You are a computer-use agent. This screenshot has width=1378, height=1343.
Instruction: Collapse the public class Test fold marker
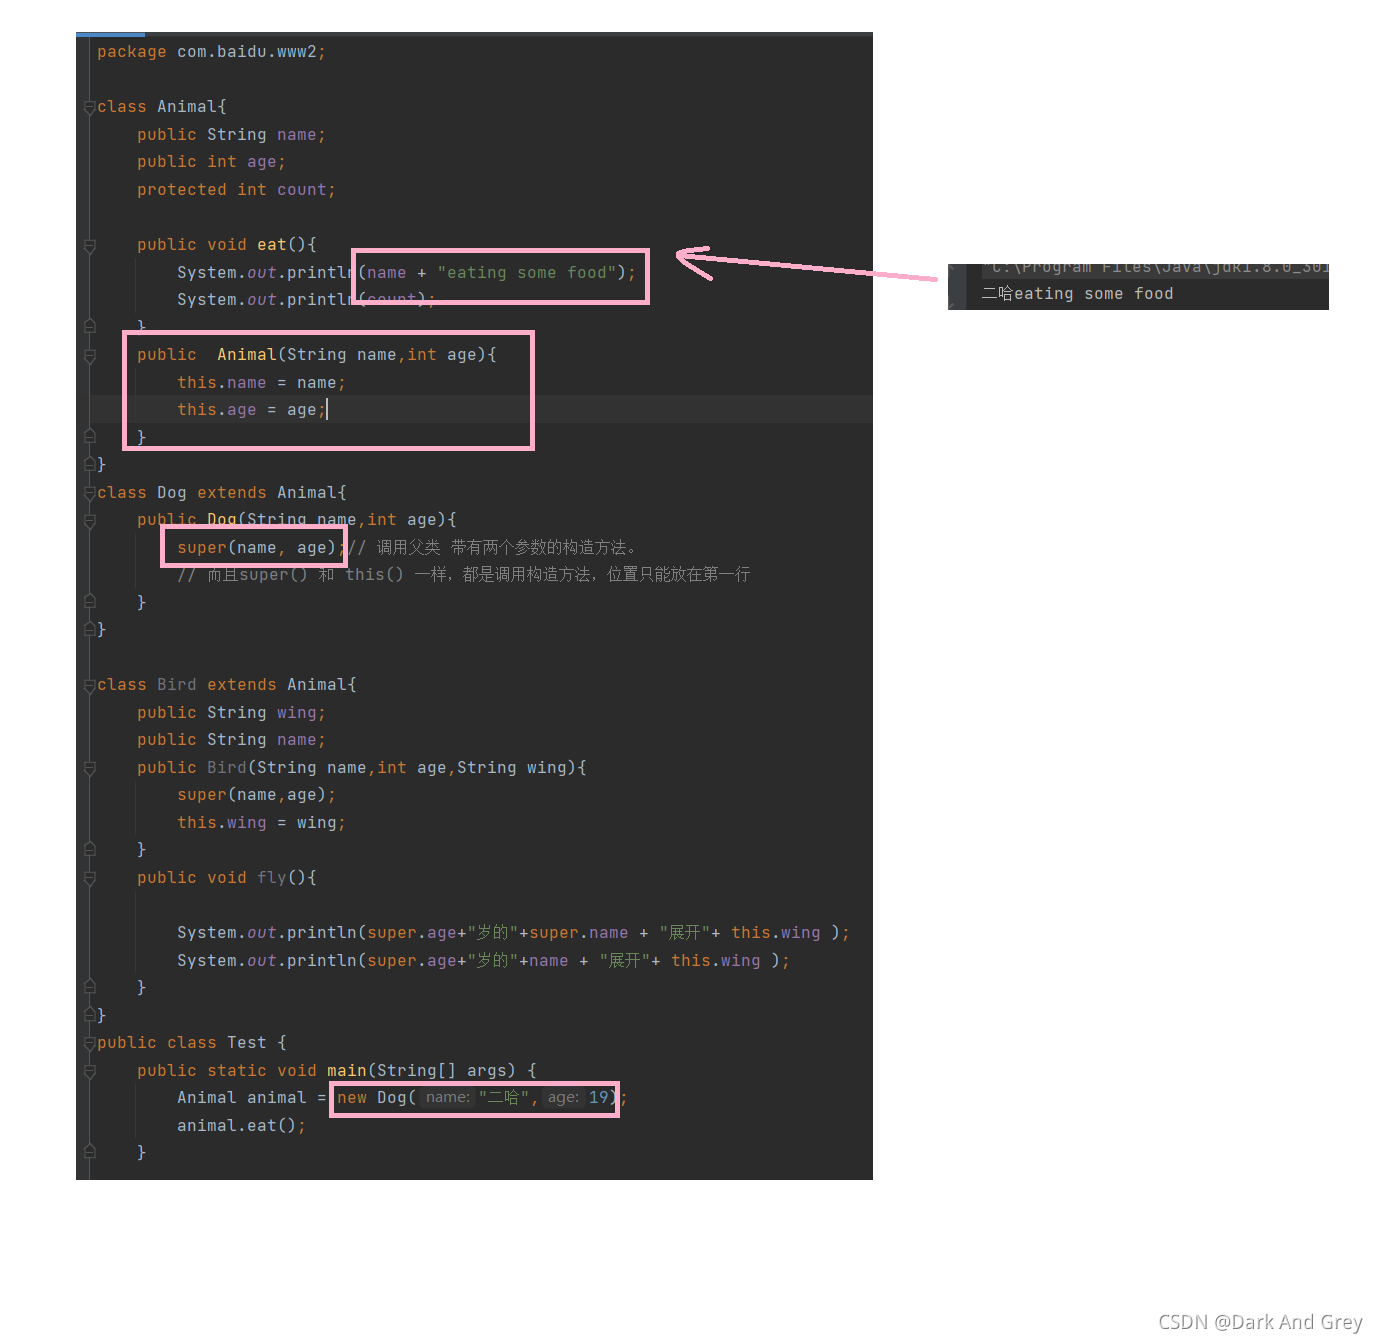[89, 1043]
